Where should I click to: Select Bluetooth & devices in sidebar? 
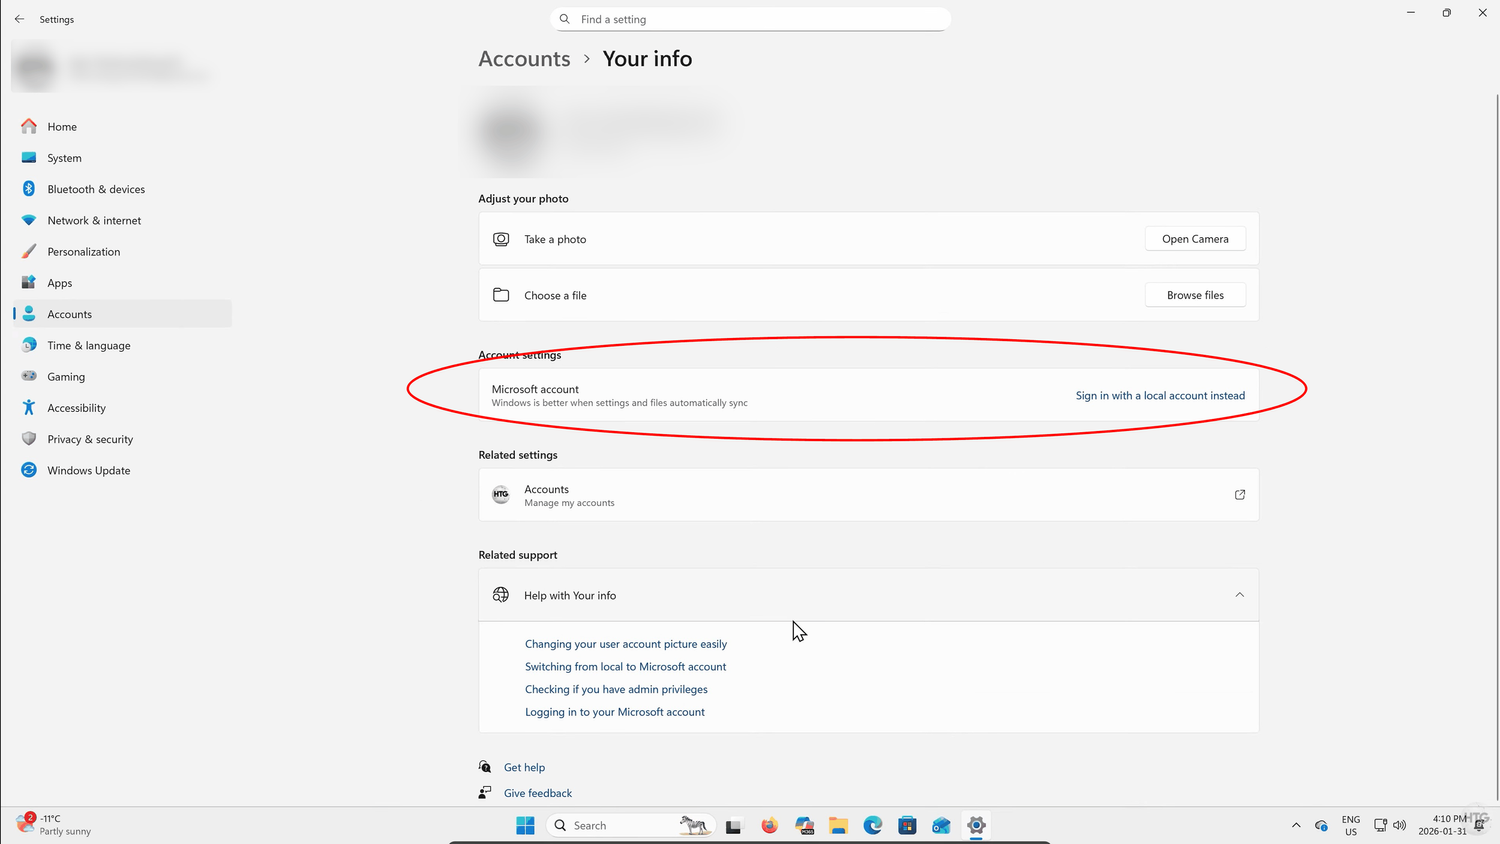pos(122,189)
